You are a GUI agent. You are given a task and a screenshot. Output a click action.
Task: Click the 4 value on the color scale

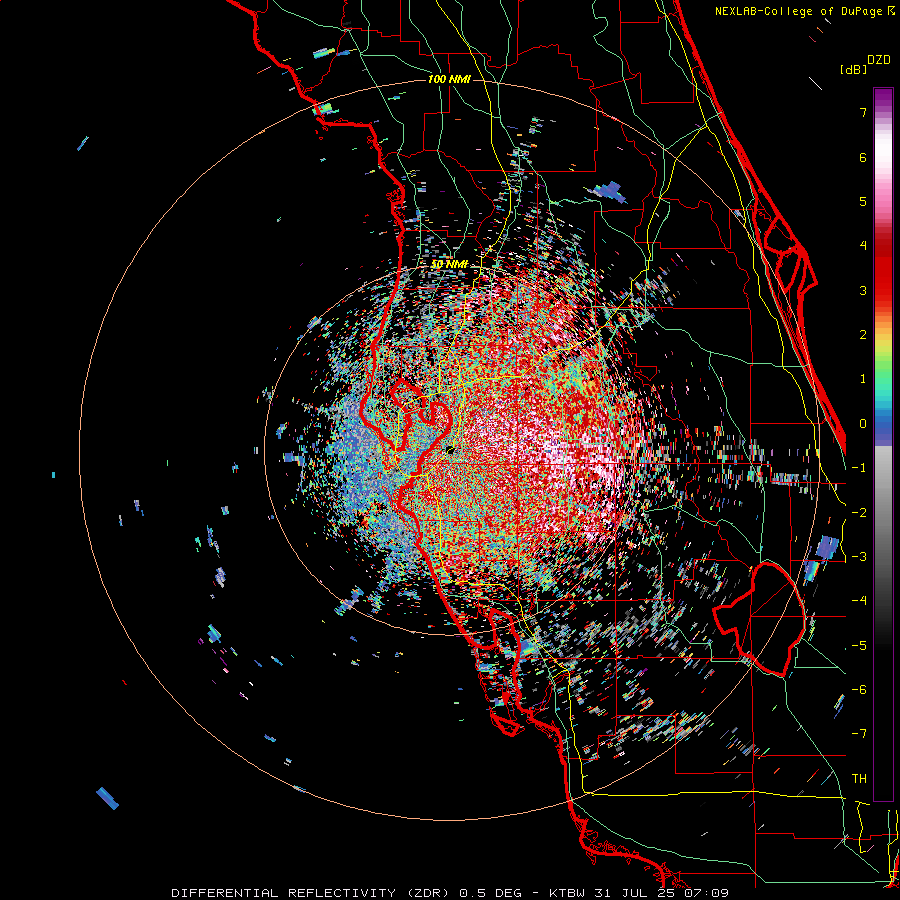863,246
